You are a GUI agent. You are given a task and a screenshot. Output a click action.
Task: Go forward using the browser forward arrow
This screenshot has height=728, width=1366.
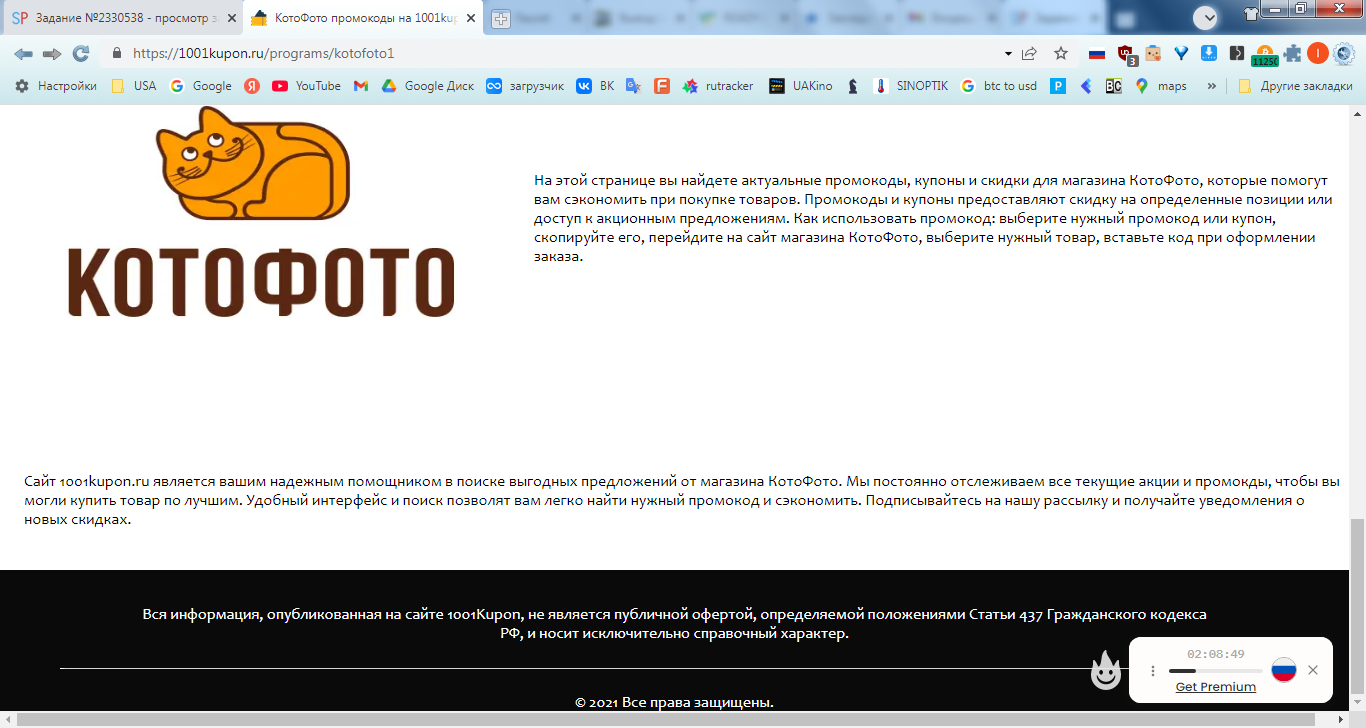(x=52, y=53)
